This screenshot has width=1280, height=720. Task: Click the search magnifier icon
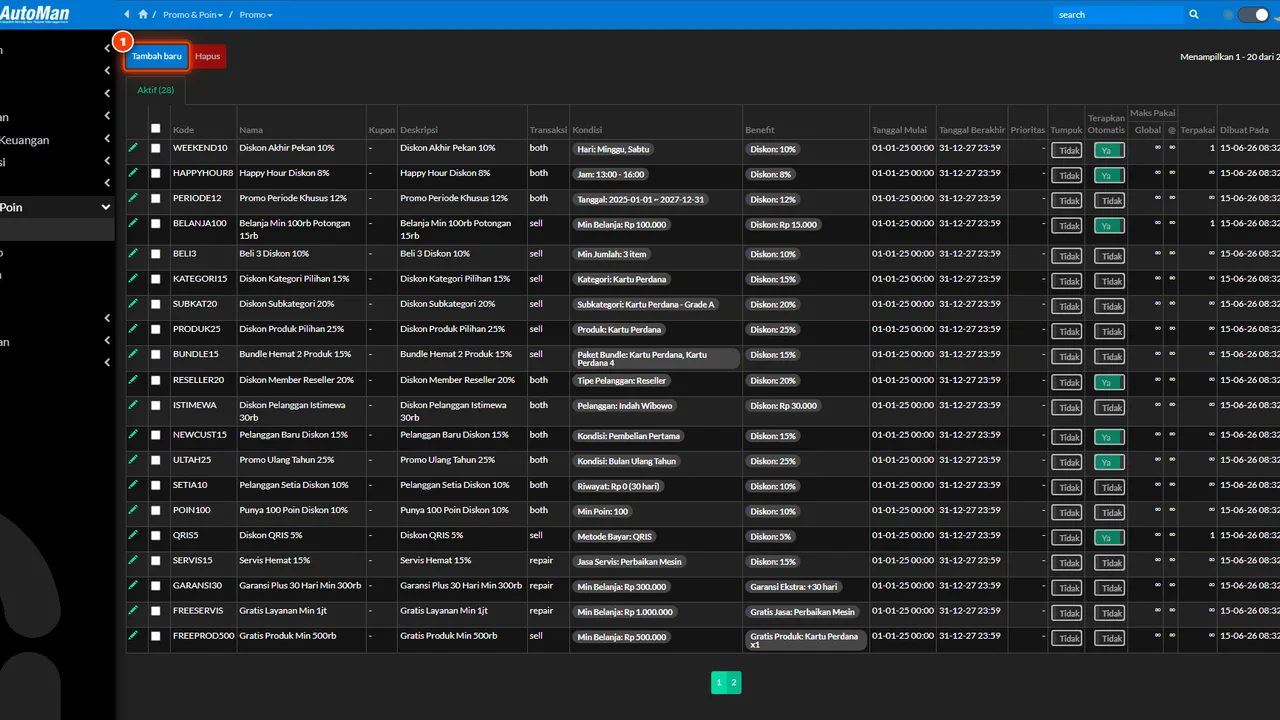tap(1194, 15)
